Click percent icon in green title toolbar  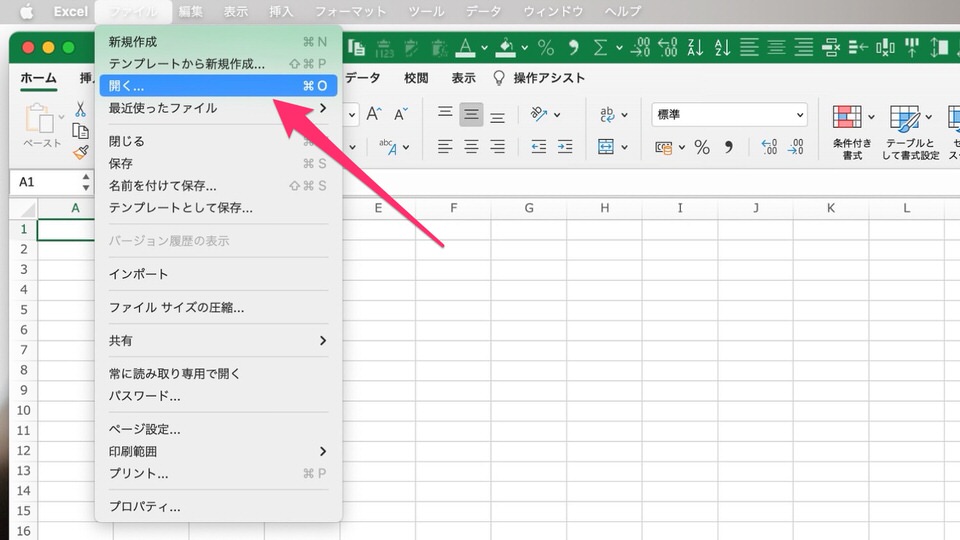coord(546,47)
